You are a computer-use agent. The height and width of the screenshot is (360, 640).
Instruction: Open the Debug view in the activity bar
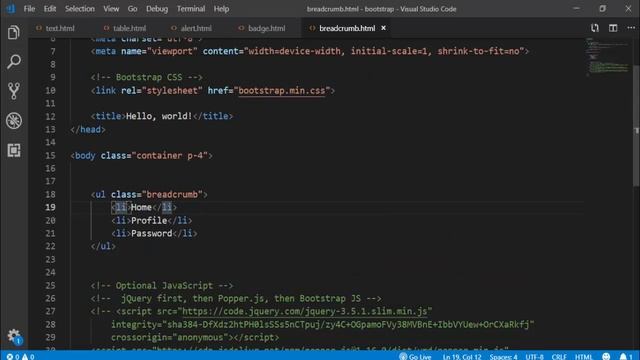(13, 121)
